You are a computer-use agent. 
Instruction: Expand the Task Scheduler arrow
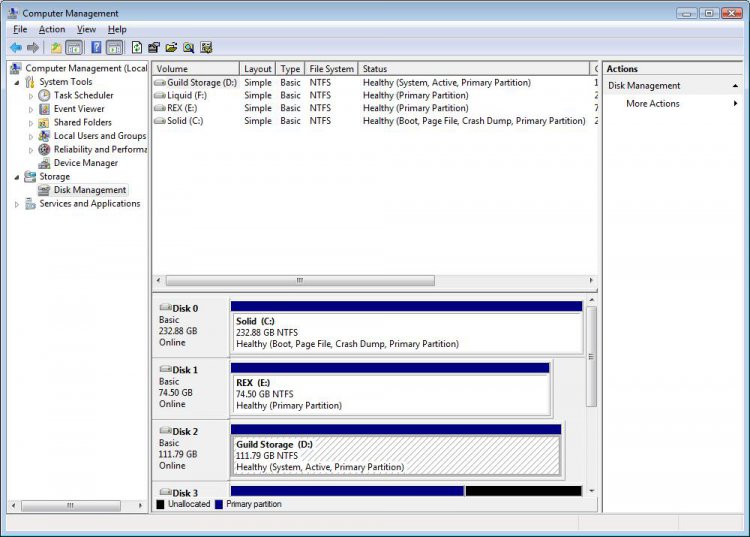click(x=31, y=96)
